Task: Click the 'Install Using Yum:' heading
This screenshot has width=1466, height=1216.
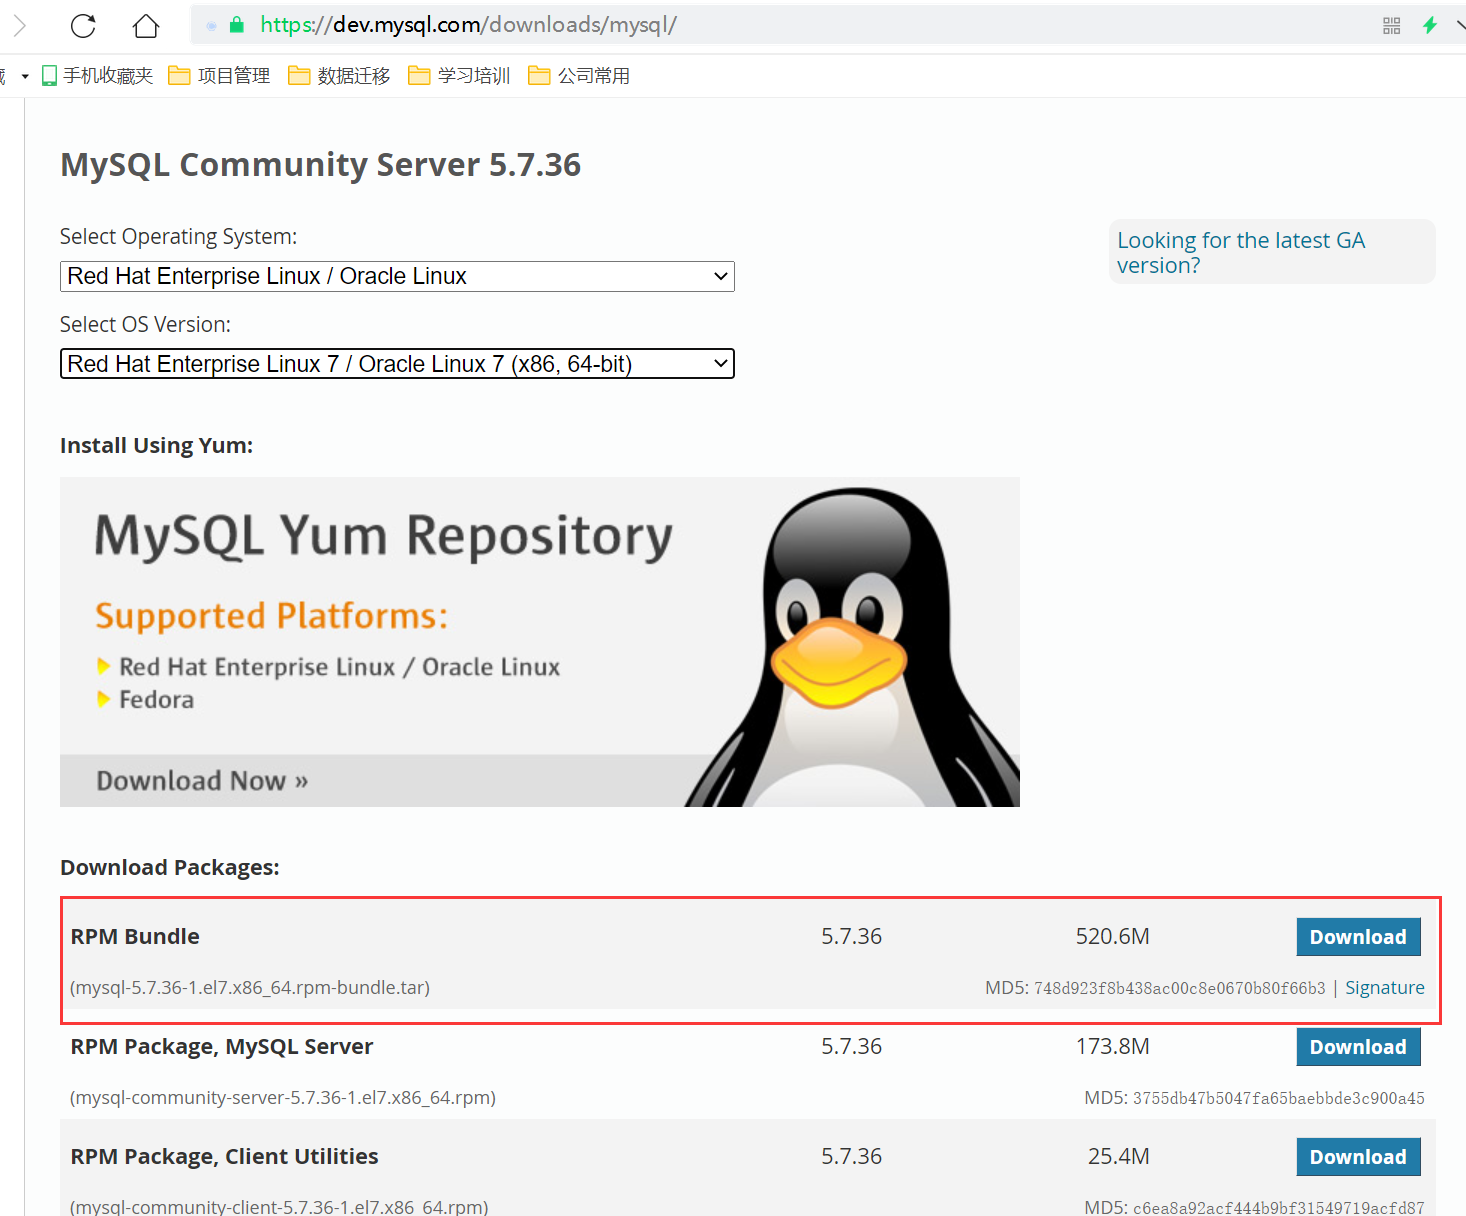Action: (x=156, y=446)
